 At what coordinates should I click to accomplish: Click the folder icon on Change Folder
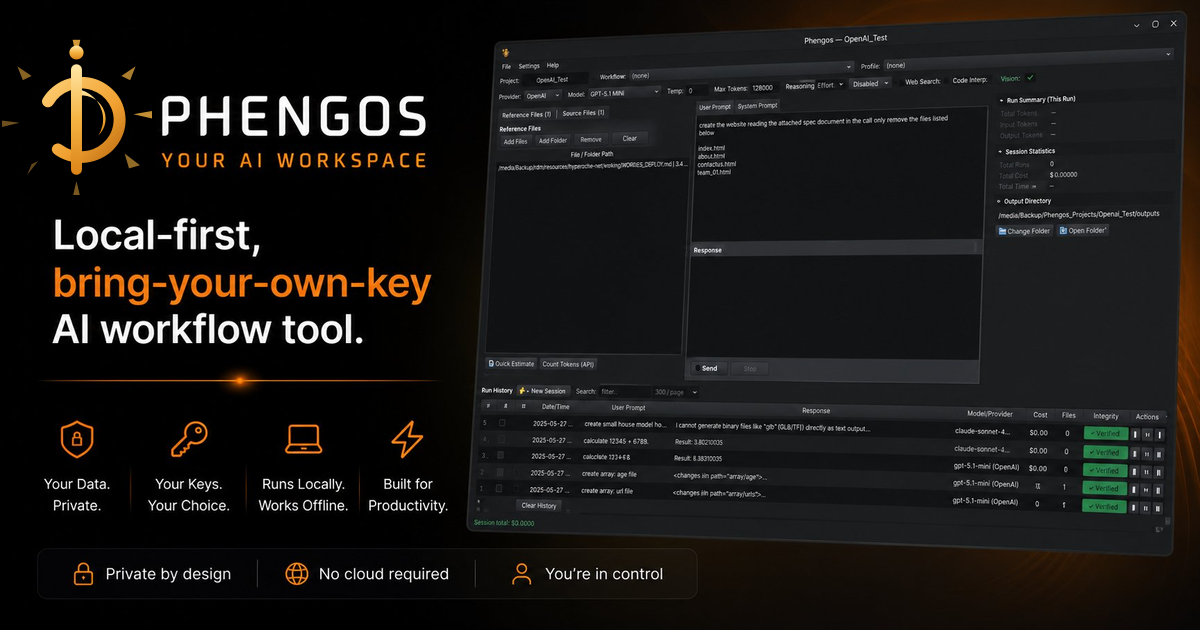[1002, 231]
